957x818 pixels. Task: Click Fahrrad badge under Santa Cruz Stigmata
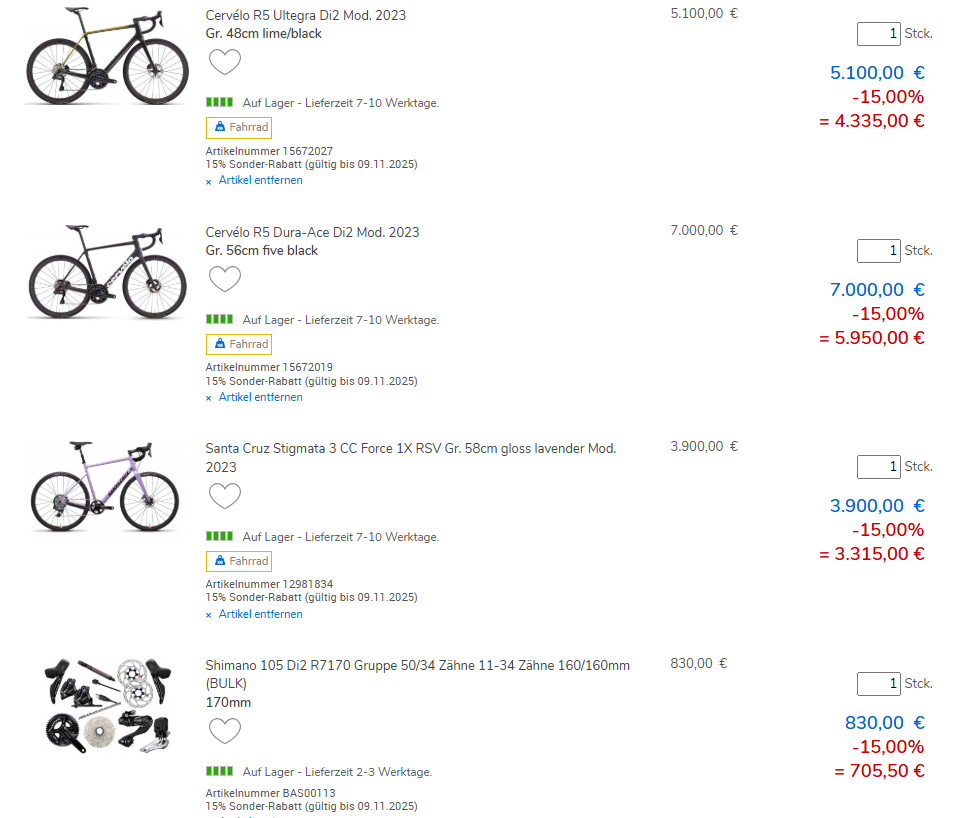[x=239, y=561]
